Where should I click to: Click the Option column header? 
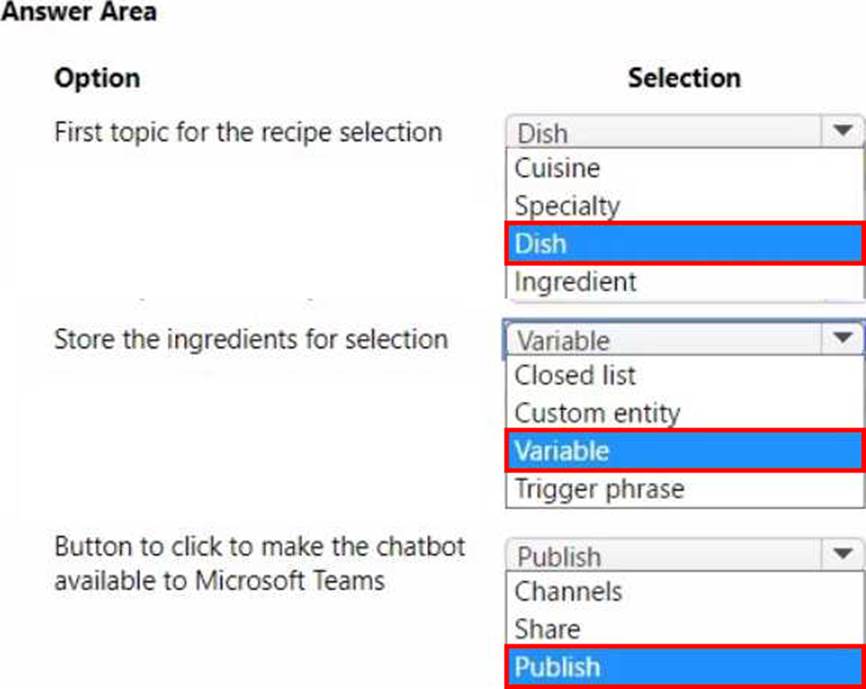coord(97,78)
